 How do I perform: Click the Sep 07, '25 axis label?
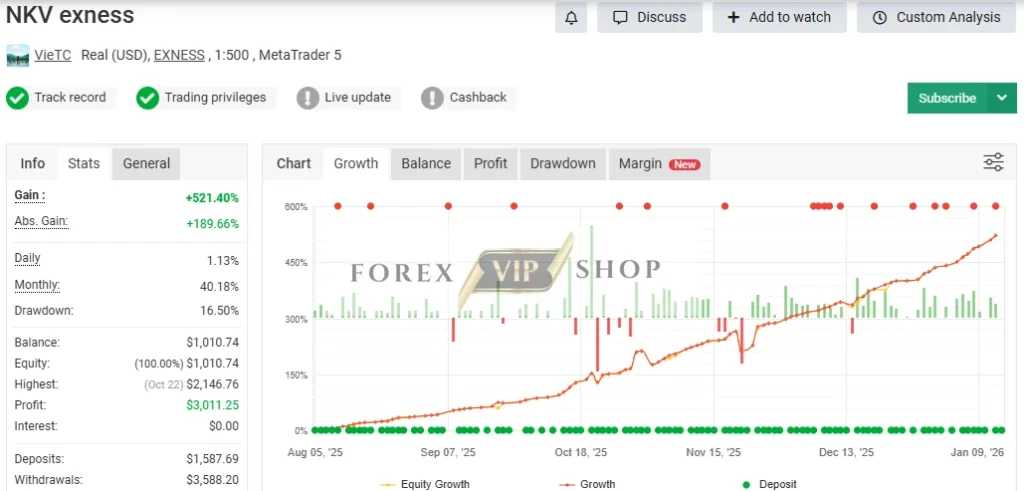coord(448,452)
